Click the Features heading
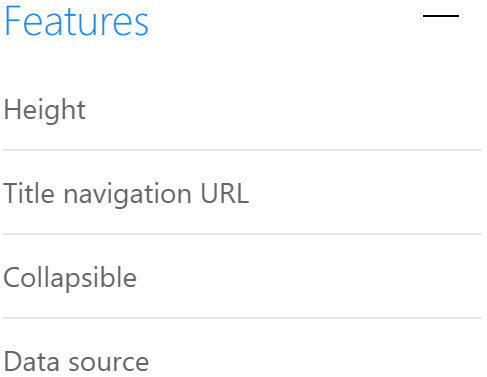Viewport: 487px width, 377px height. tap(76, 22)
